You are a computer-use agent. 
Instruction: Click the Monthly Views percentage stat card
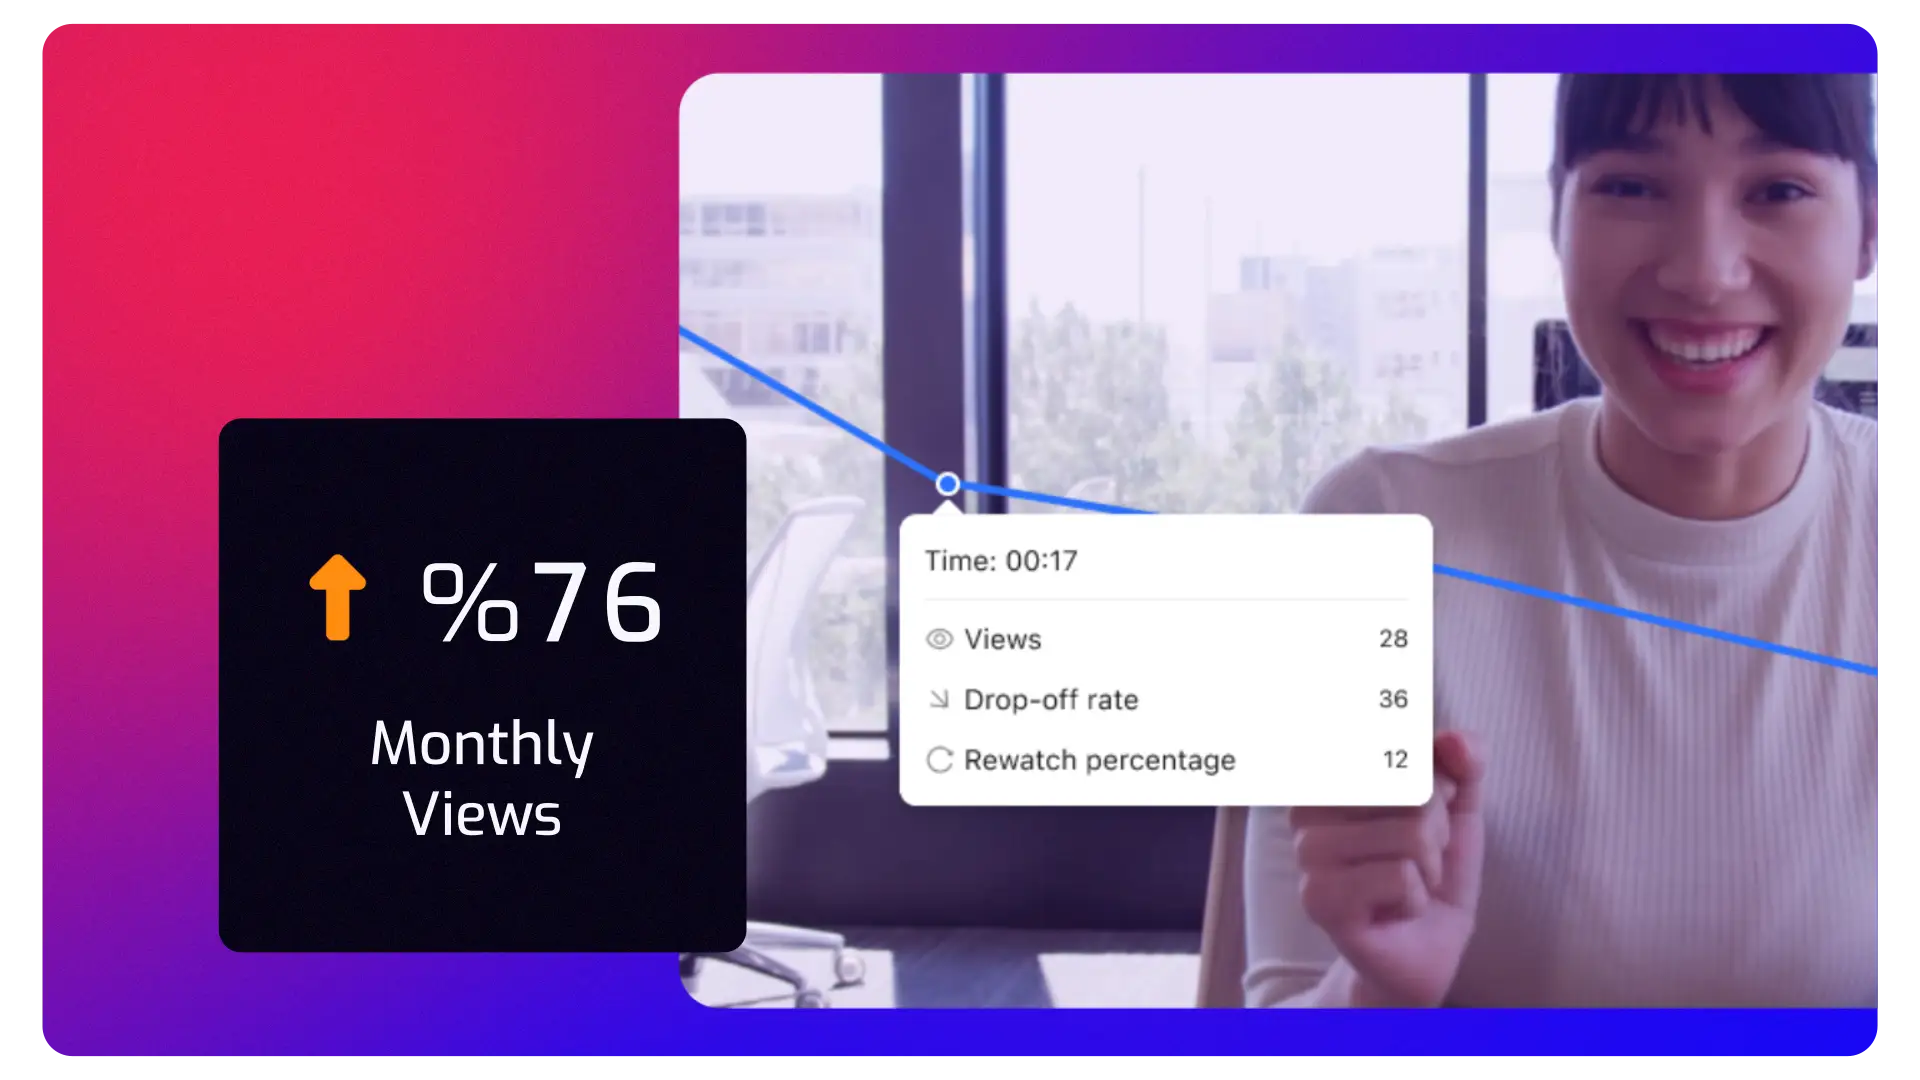483,684
